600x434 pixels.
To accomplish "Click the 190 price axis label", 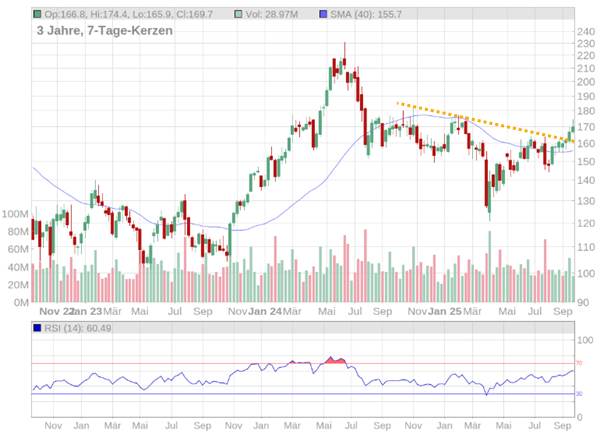I will (585, 96).
